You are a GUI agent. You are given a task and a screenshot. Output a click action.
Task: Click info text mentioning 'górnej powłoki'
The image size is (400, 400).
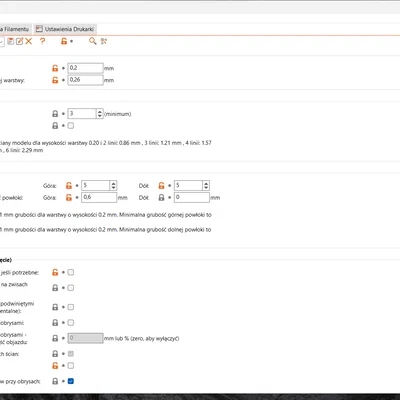(x=106, y=215)
